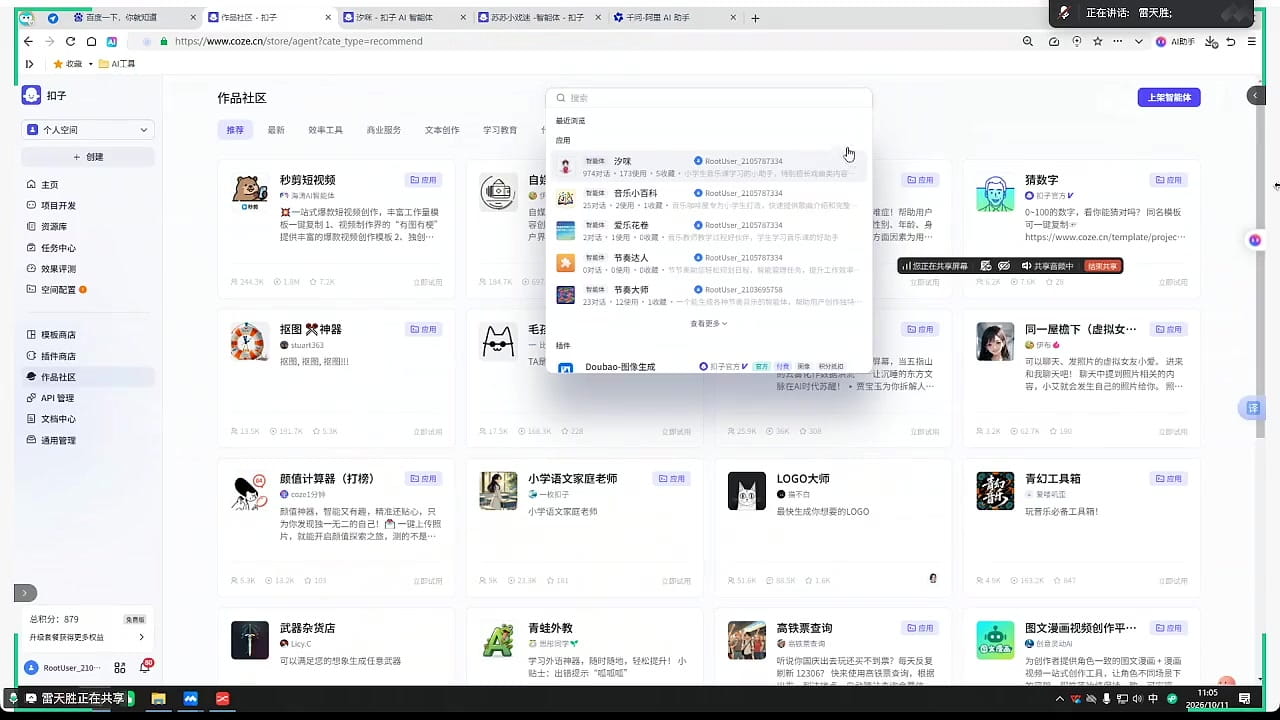Select the 最新 category tab
This screenshot has width=1280, height=720.
(x=276, y=130)
